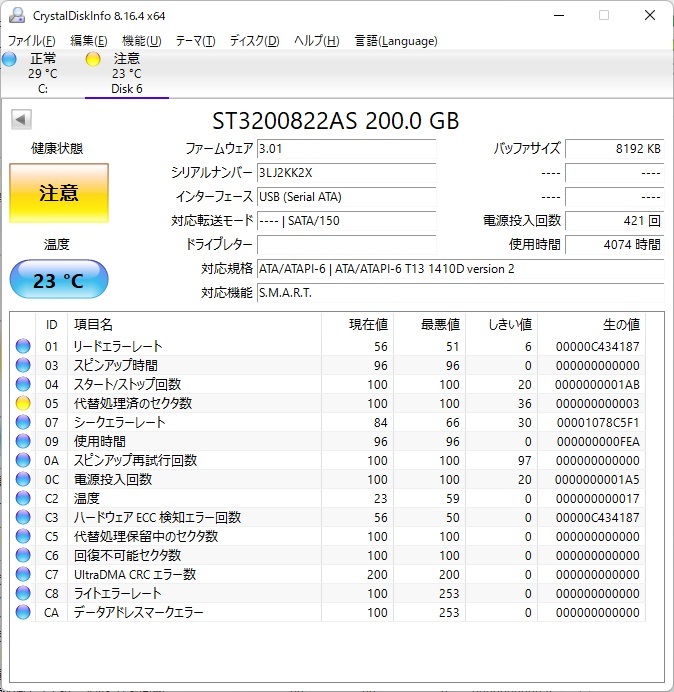Image resolution: width=674 pixels, height=692 pixels.
Task: Click status icon of 01 リードエラーレート row
Action: 23,346
